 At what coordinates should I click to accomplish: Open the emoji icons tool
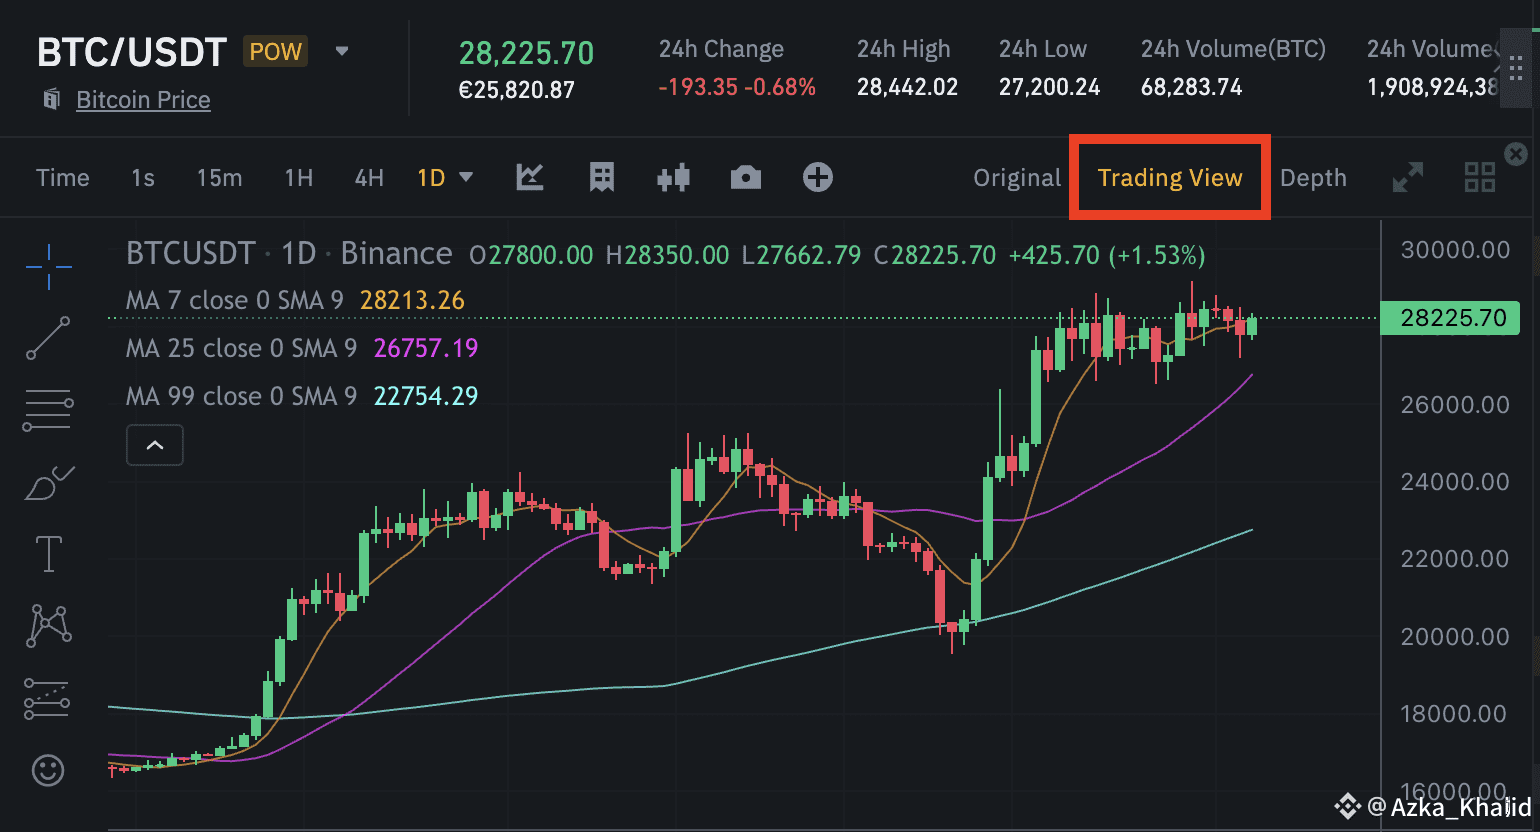[48, 770]
